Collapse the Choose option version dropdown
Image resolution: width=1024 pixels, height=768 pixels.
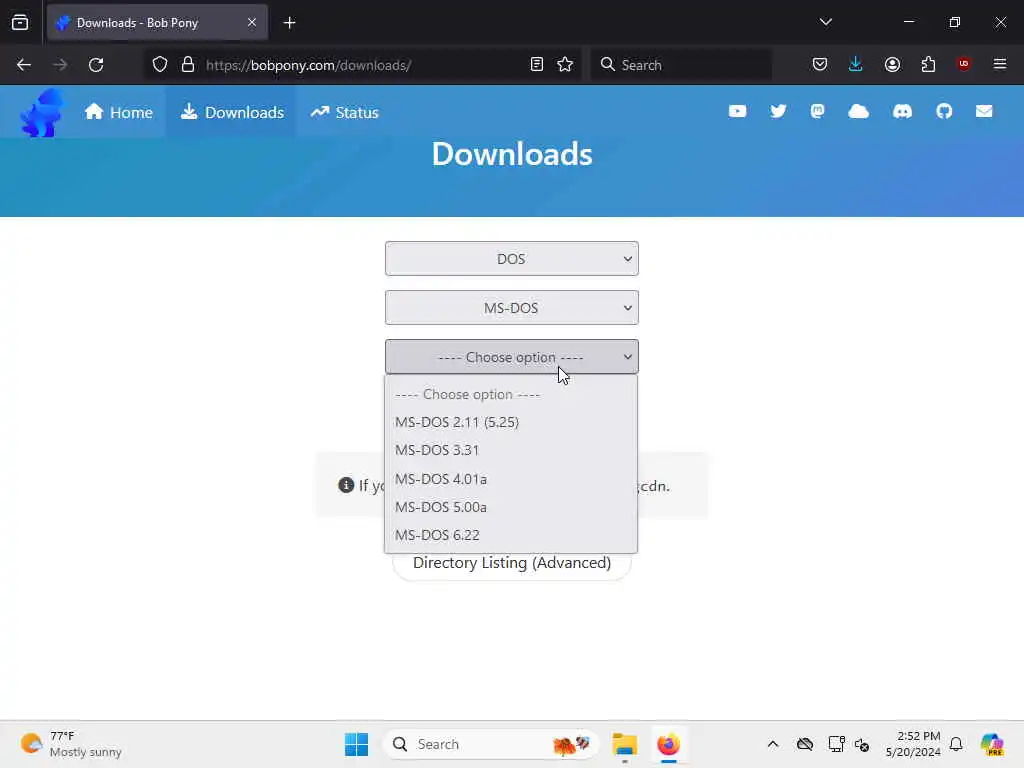[511, 357]
